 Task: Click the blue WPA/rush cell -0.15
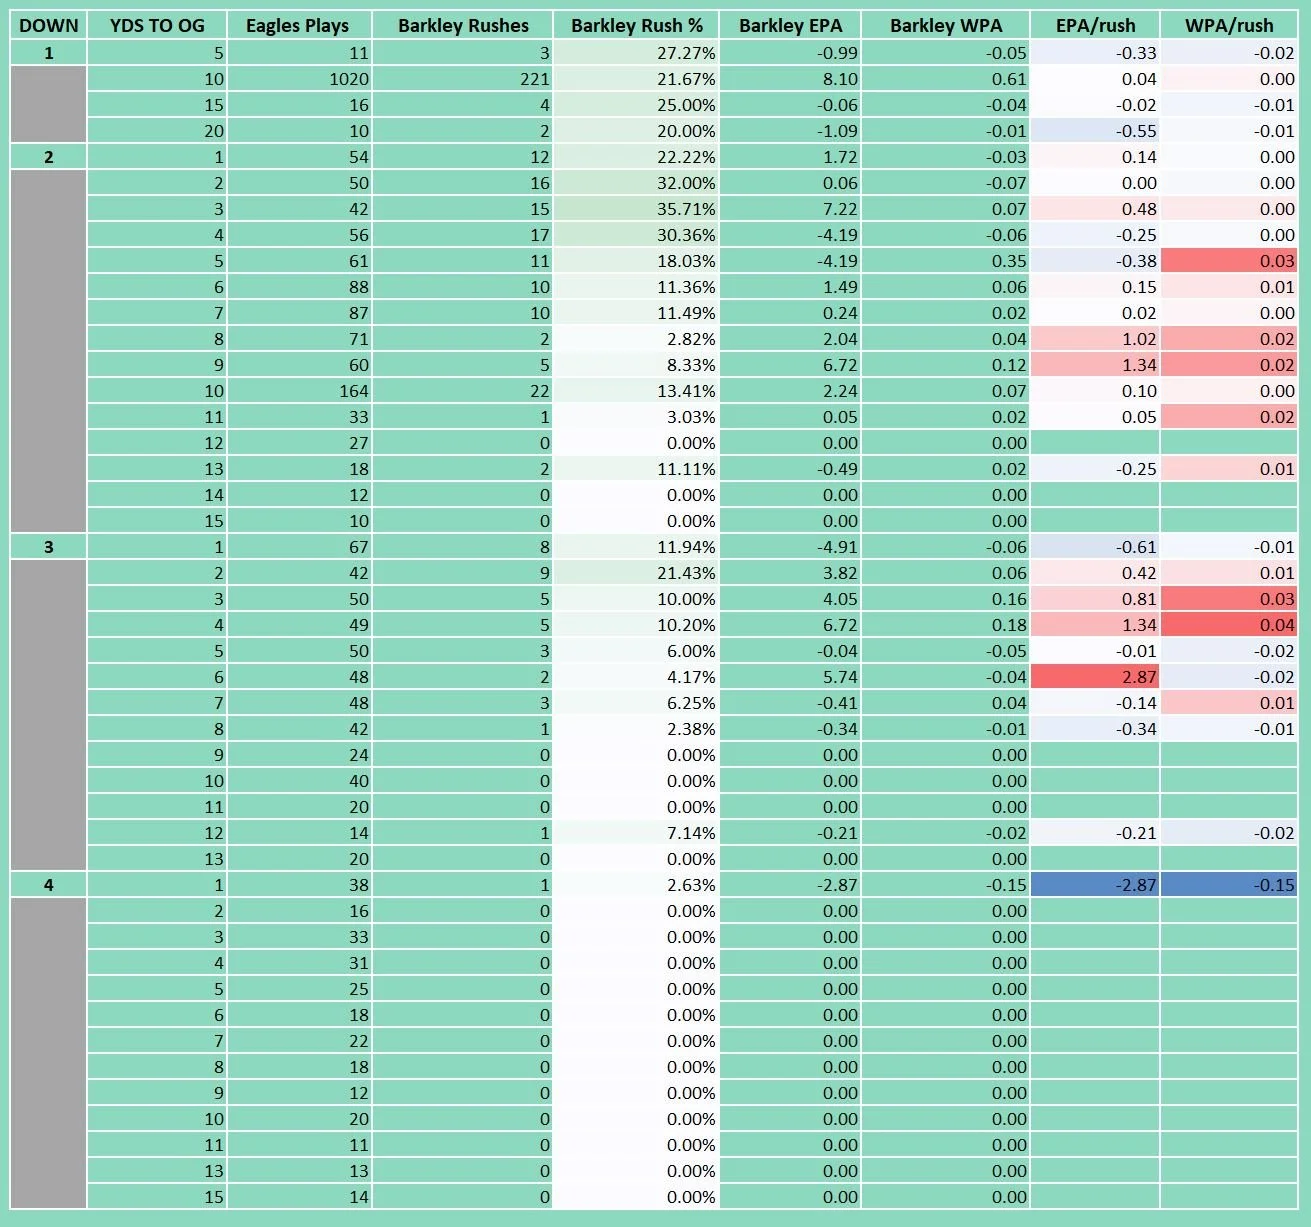tap(1229, 885)
